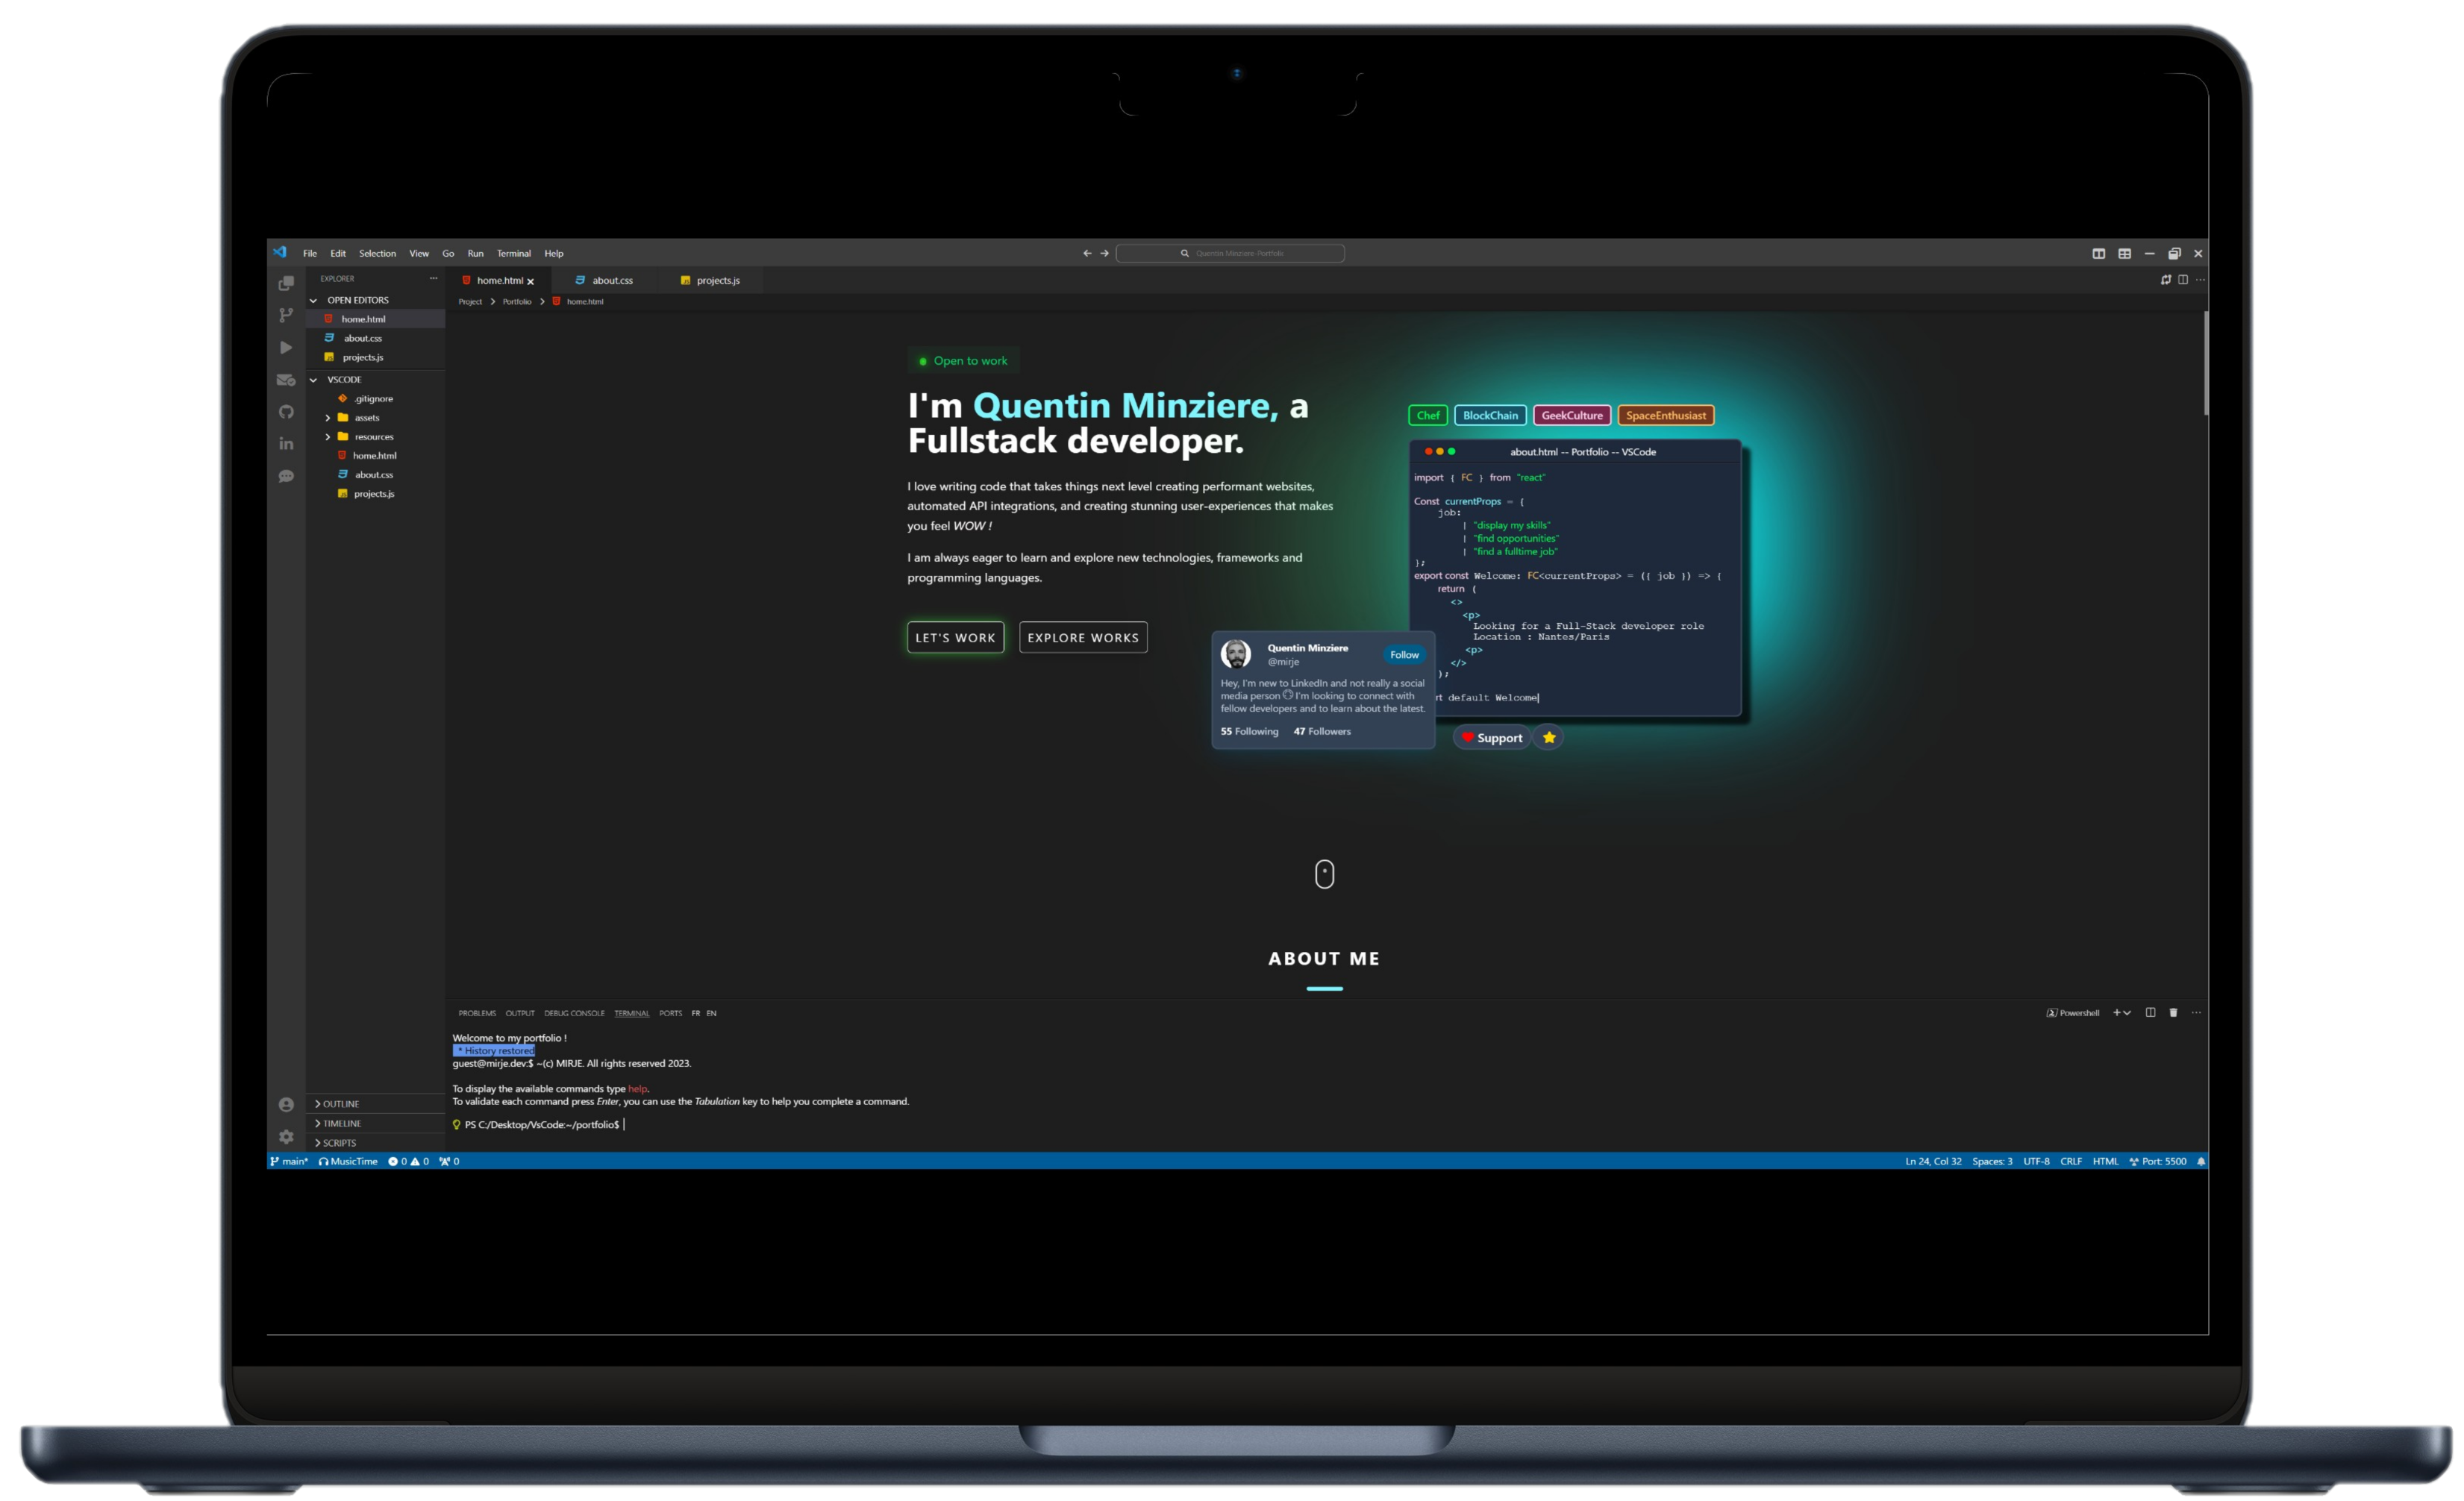Open the Settings gear icon
The width and height of the screenshot is (2464, 1501).
[286, 1137]
